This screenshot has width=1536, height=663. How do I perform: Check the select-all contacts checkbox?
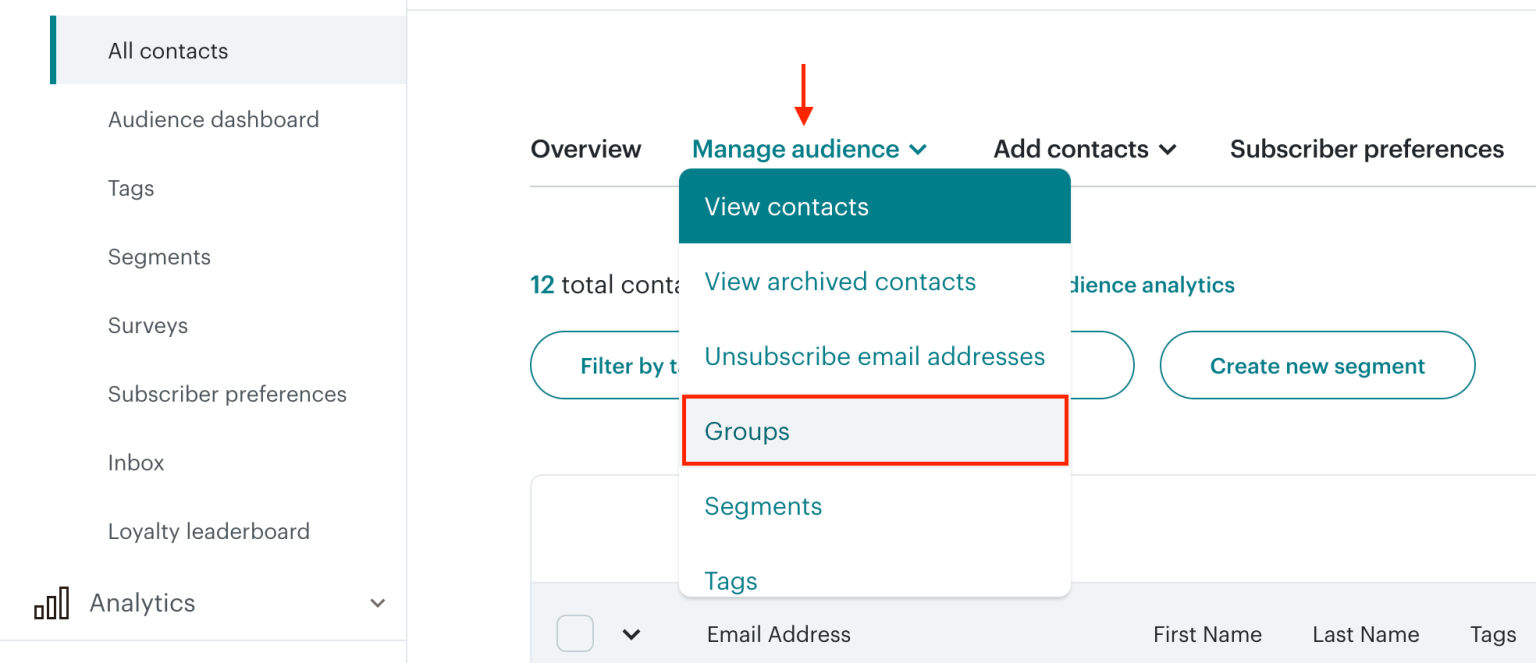coord(575,633)
